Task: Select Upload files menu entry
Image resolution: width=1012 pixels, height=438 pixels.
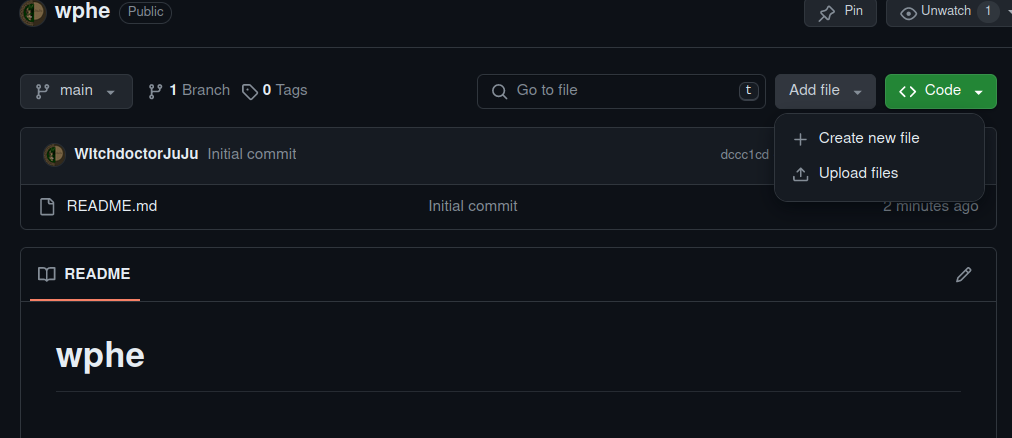Action: coord(858,173)
